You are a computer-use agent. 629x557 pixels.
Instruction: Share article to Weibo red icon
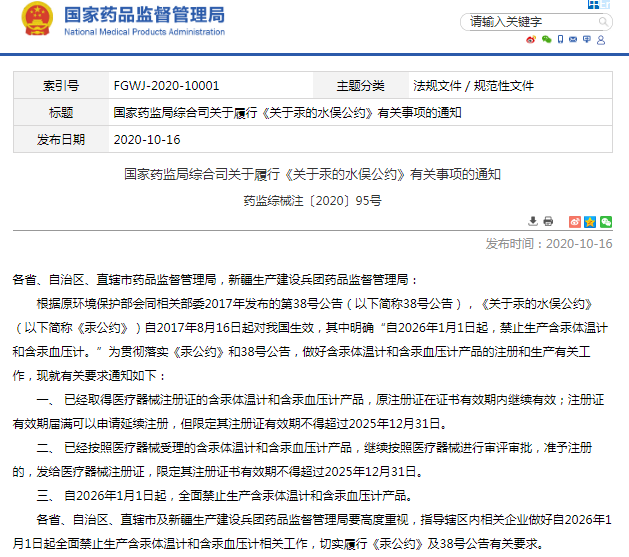575,222
